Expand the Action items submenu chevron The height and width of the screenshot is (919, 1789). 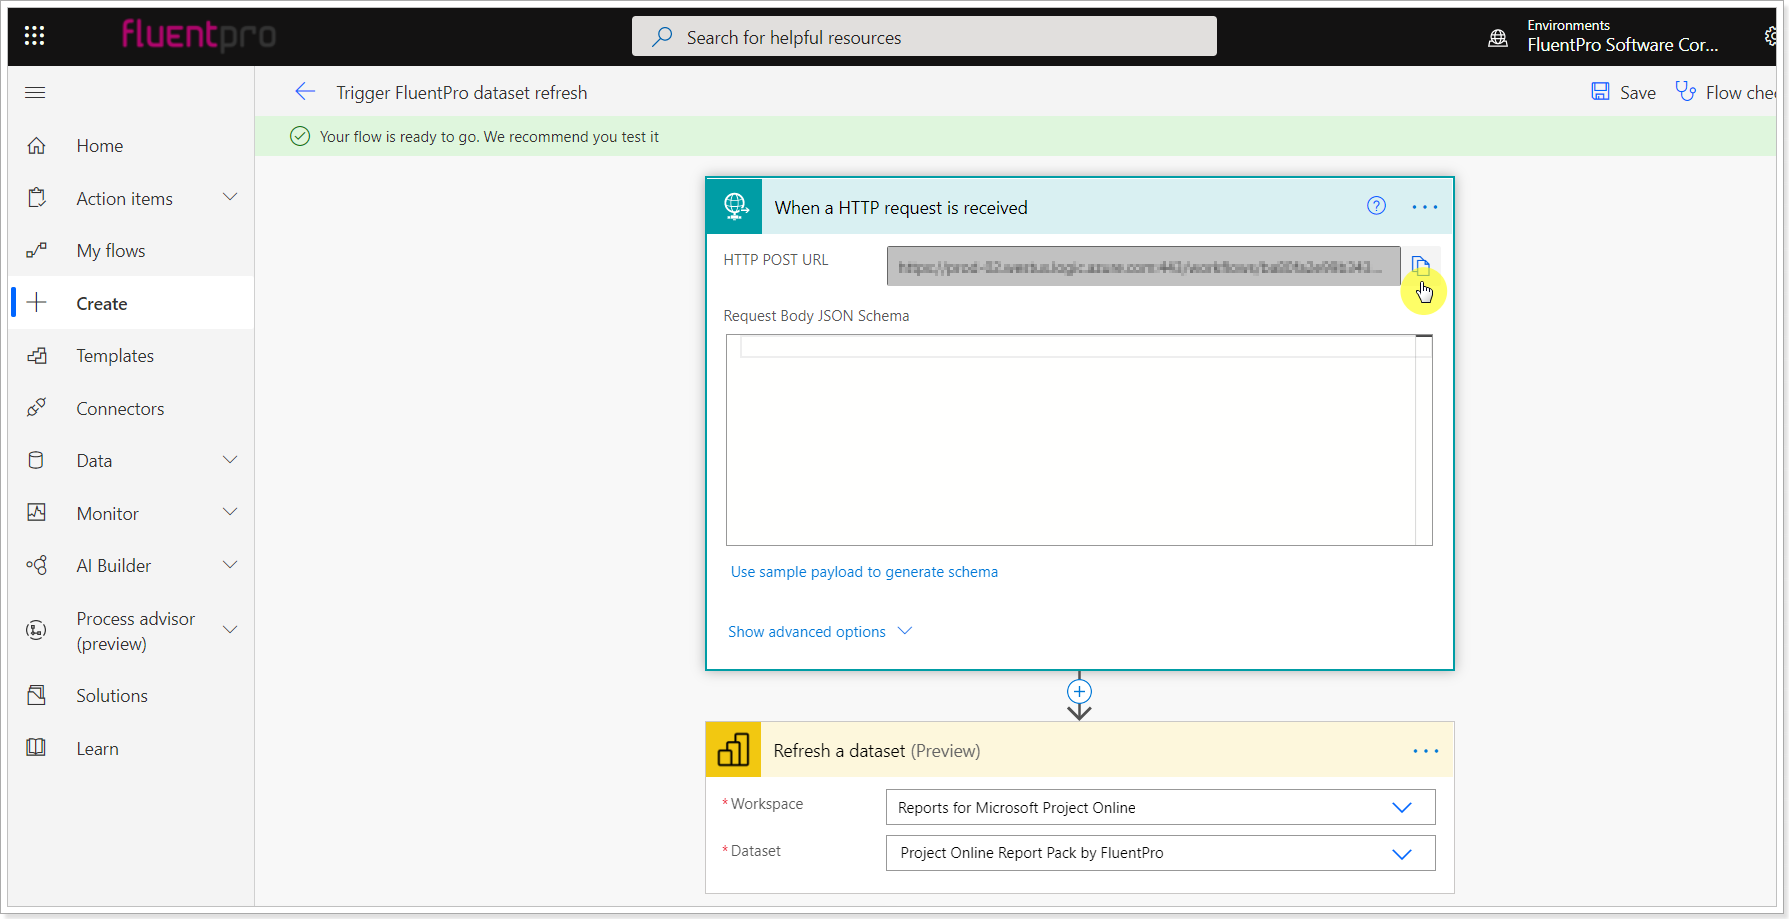230,197
